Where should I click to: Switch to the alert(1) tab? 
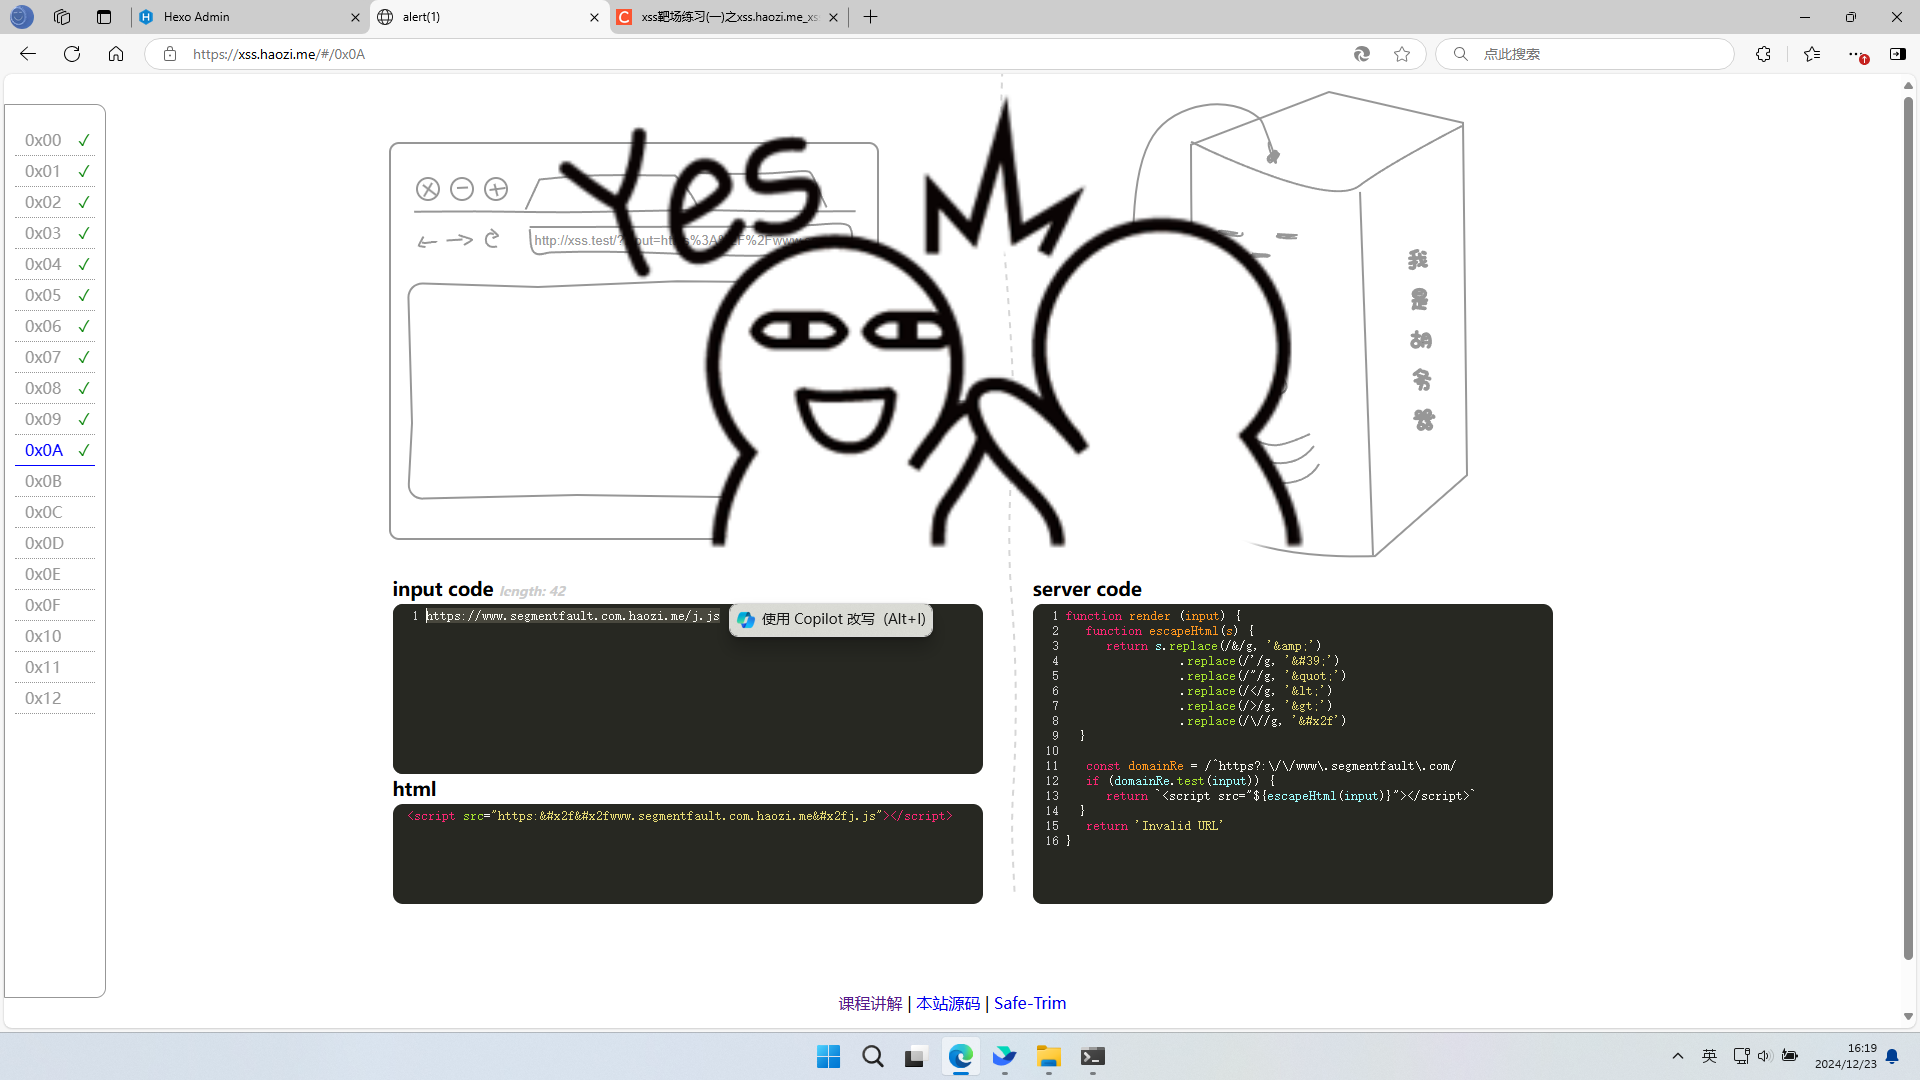489,17
